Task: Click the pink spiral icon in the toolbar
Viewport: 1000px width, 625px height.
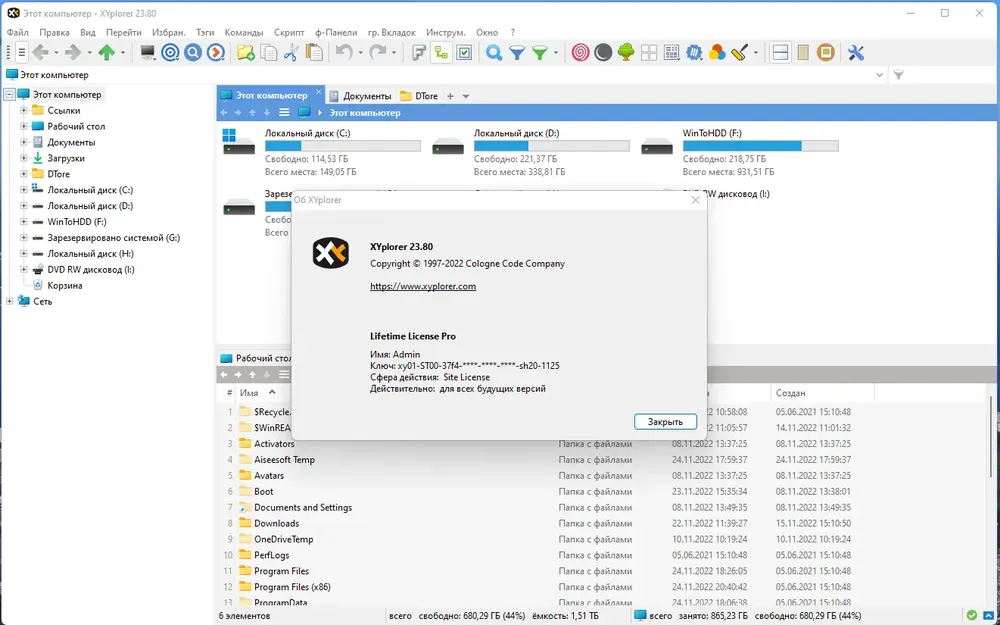Action: click(x=581, y=53)
